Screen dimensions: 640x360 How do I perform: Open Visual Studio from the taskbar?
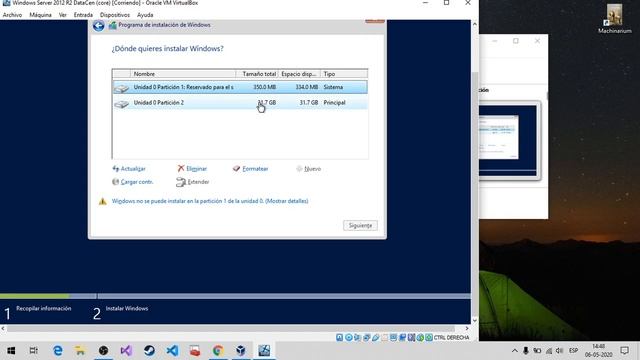(x=126, y=351)
